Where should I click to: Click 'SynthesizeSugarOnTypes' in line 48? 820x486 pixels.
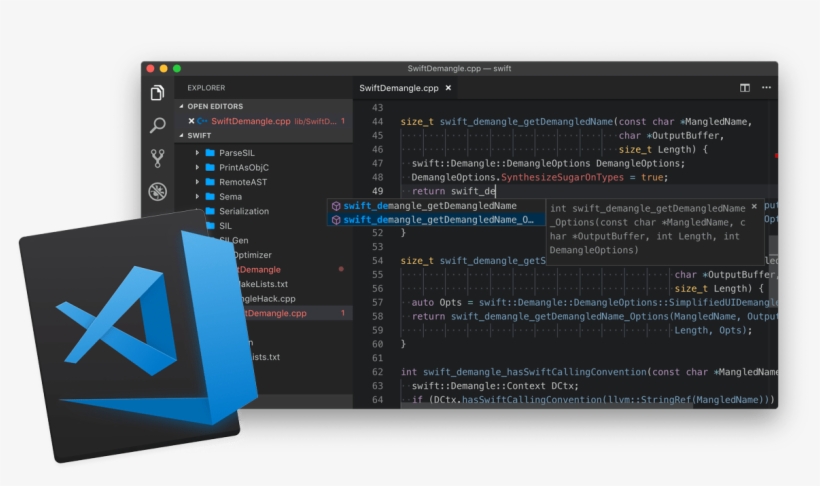tap(562, 177)
